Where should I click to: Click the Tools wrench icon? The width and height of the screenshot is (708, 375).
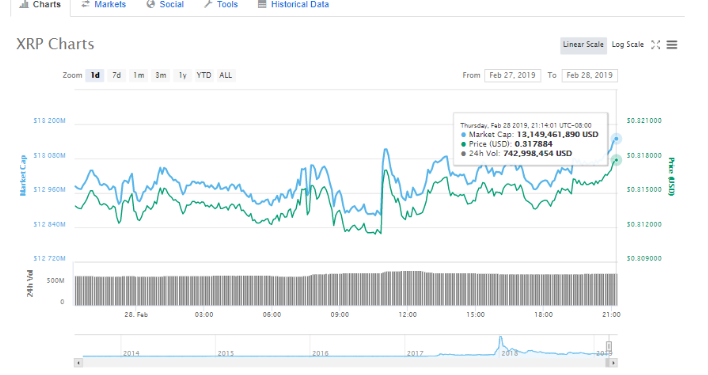208,5
